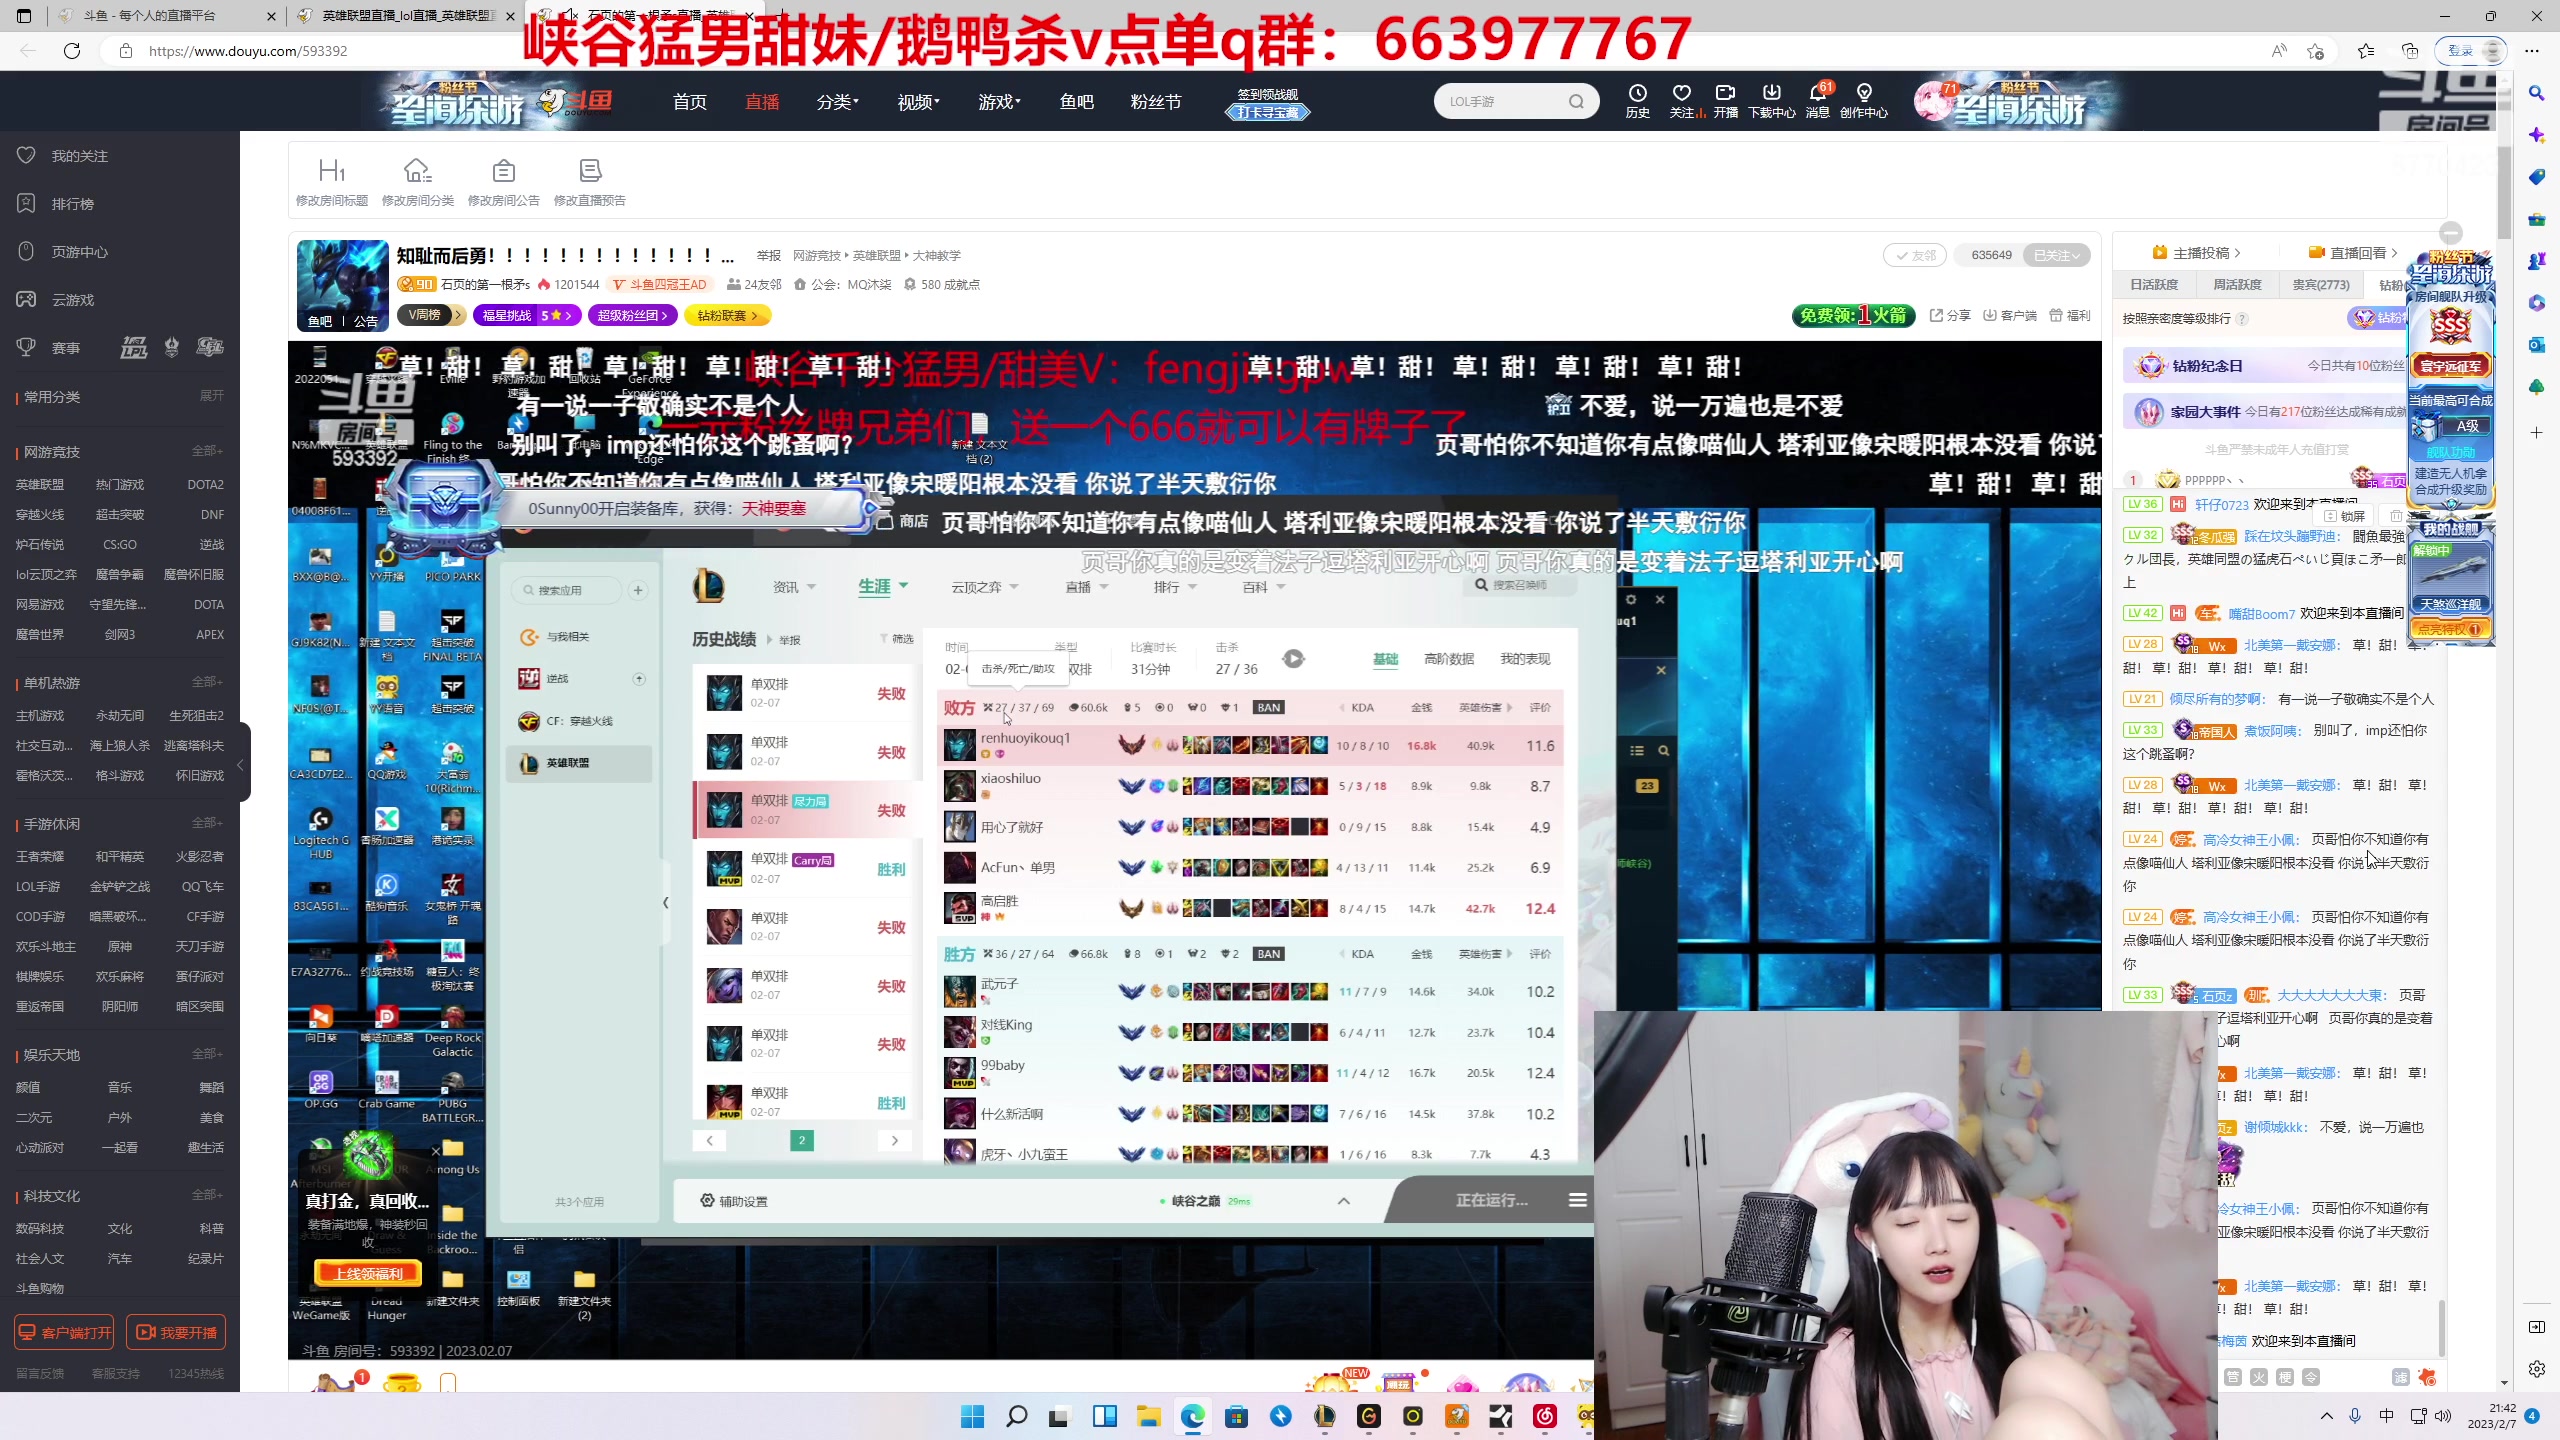Open the 游戏 menu in Douyu navigation

pos(998,100)
